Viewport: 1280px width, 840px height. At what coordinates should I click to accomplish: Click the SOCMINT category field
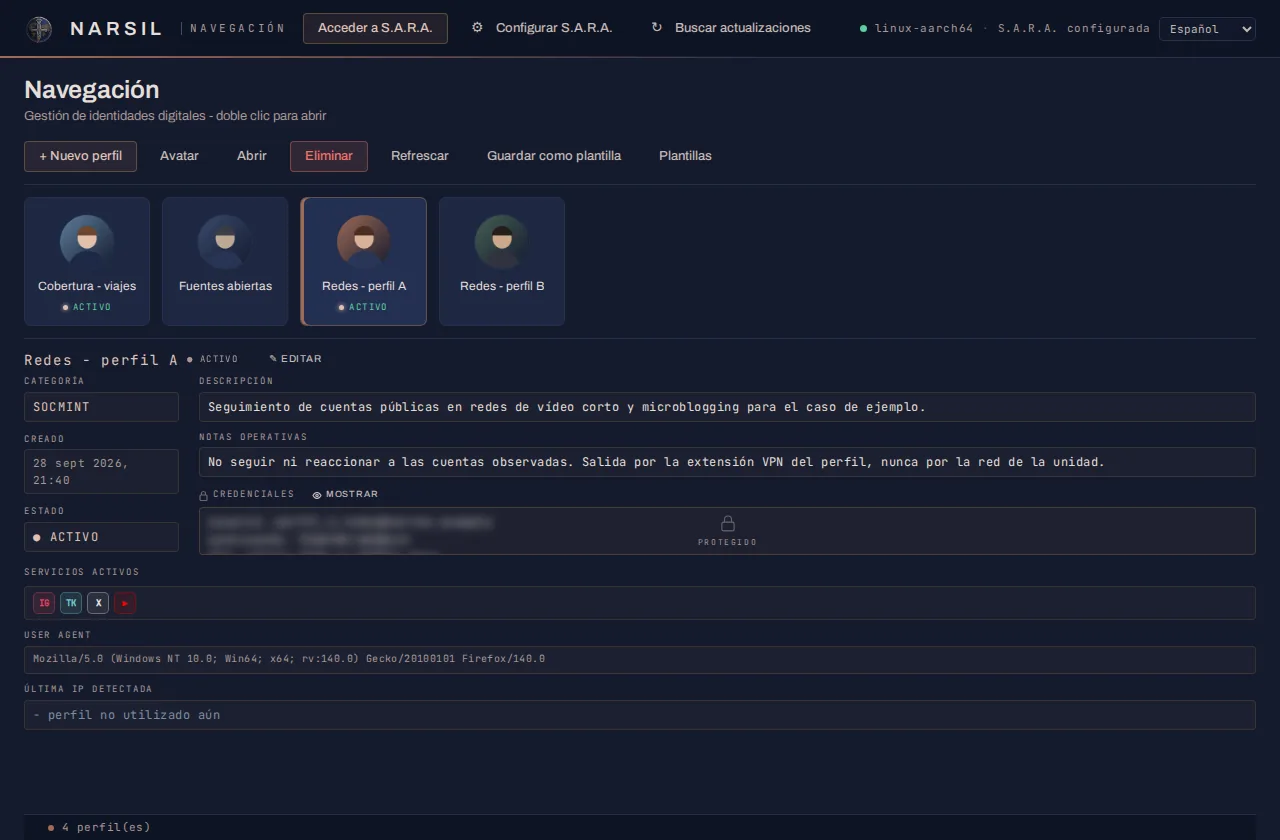click(x=101, y=407)
